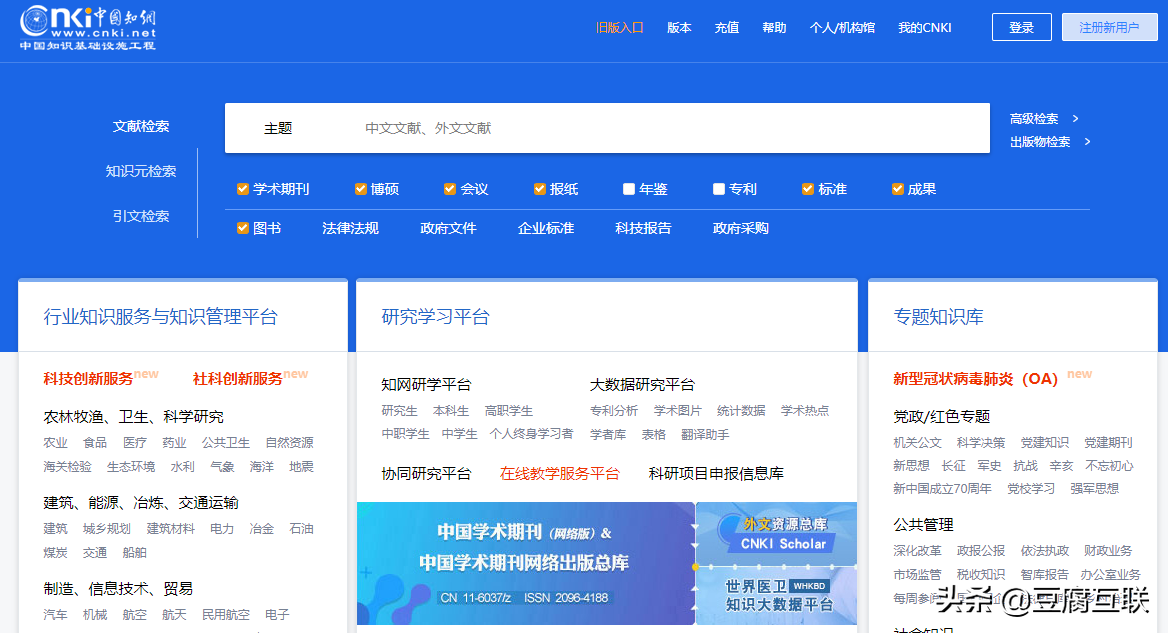1168x633 pixels.
Task: Click the 注册新用户 button
Action: tap(1109, 28)
